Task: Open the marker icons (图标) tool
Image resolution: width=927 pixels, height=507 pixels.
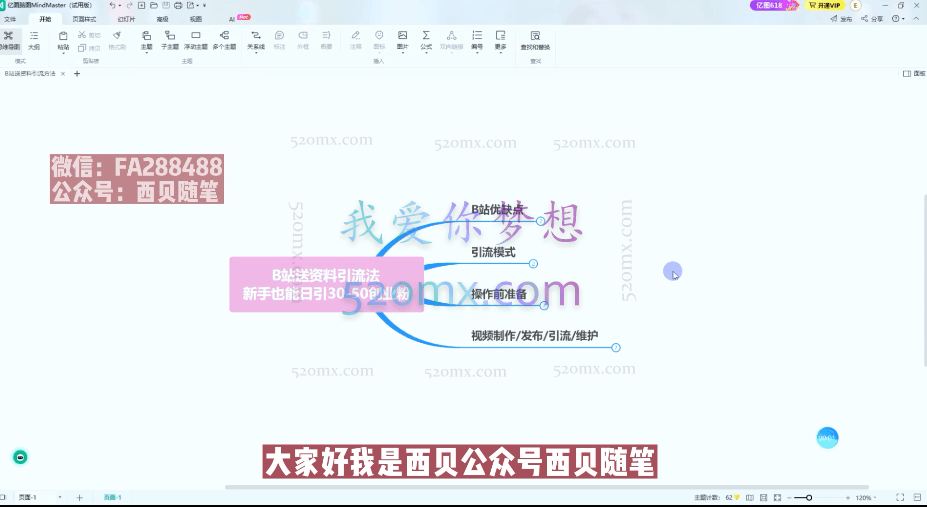Action: (x=380, y=40)
